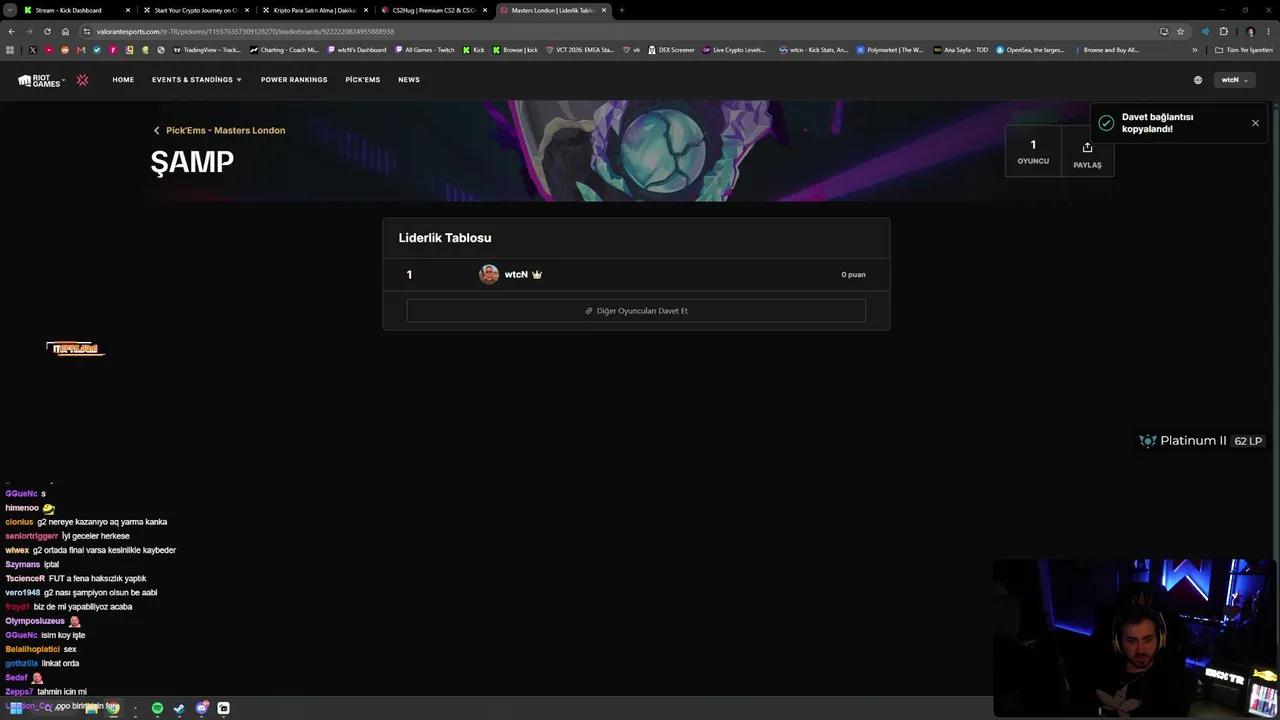Open the NEWS nav item

(x=409, y=80)
